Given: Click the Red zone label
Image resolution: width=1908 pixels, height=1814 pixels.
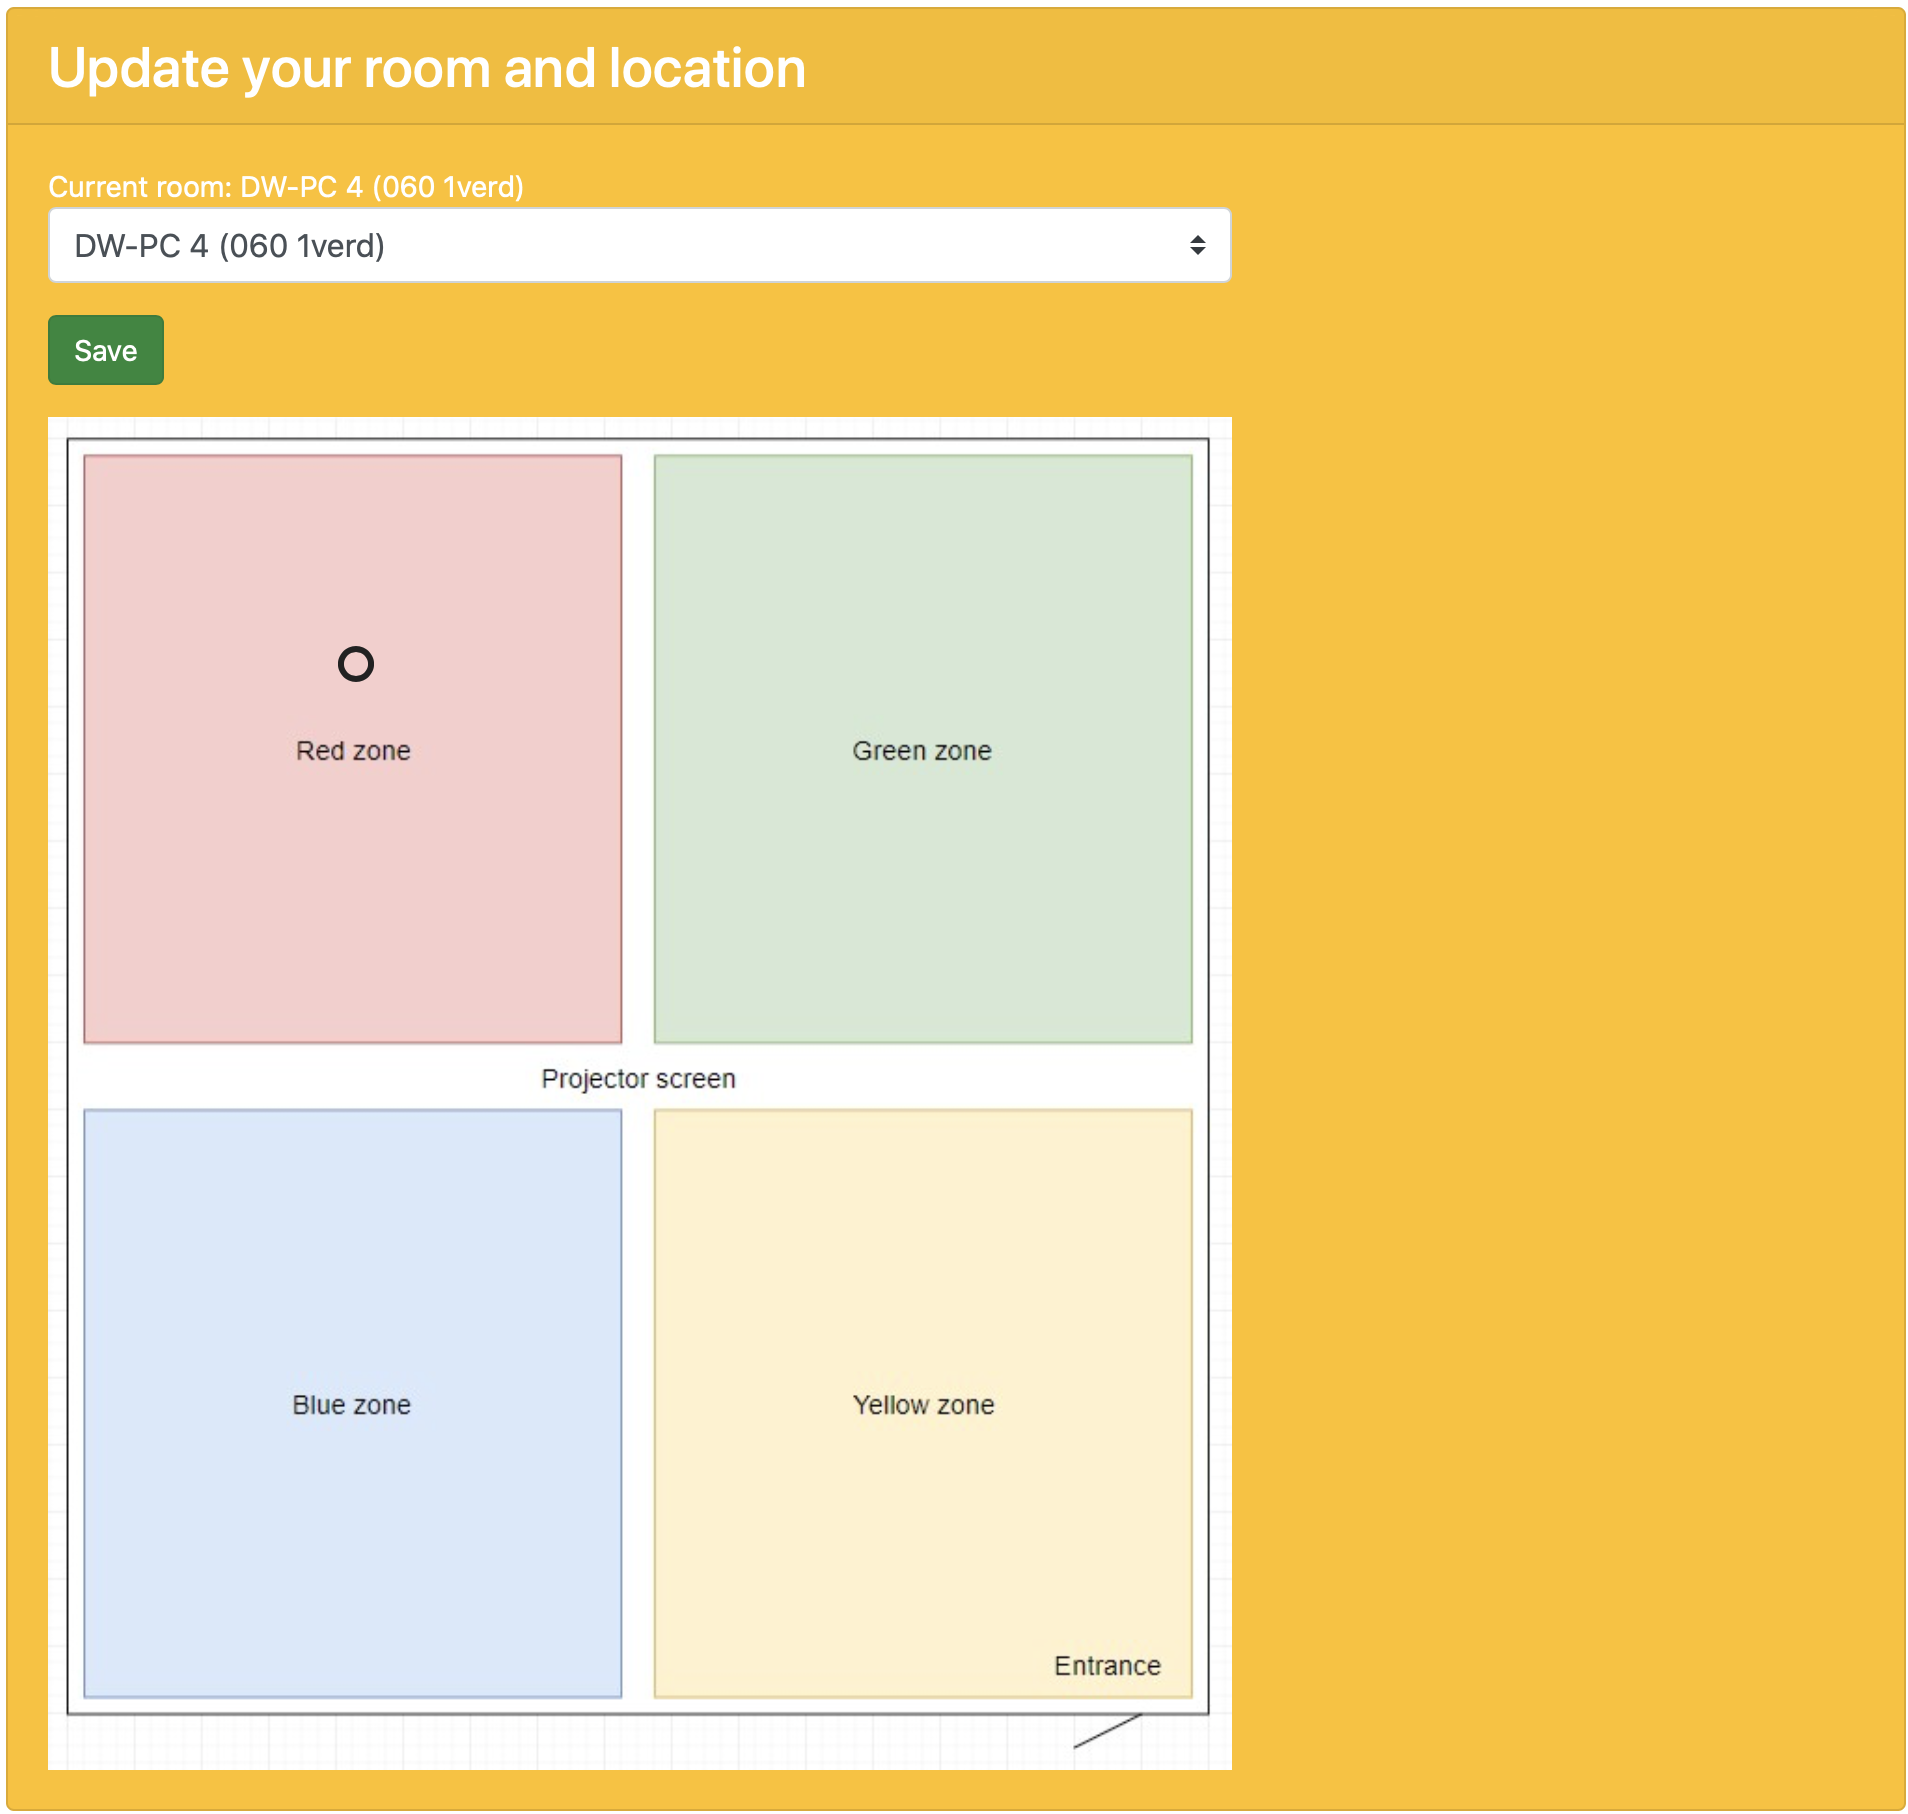Looking at the screenshot, I should pos(353,751).
